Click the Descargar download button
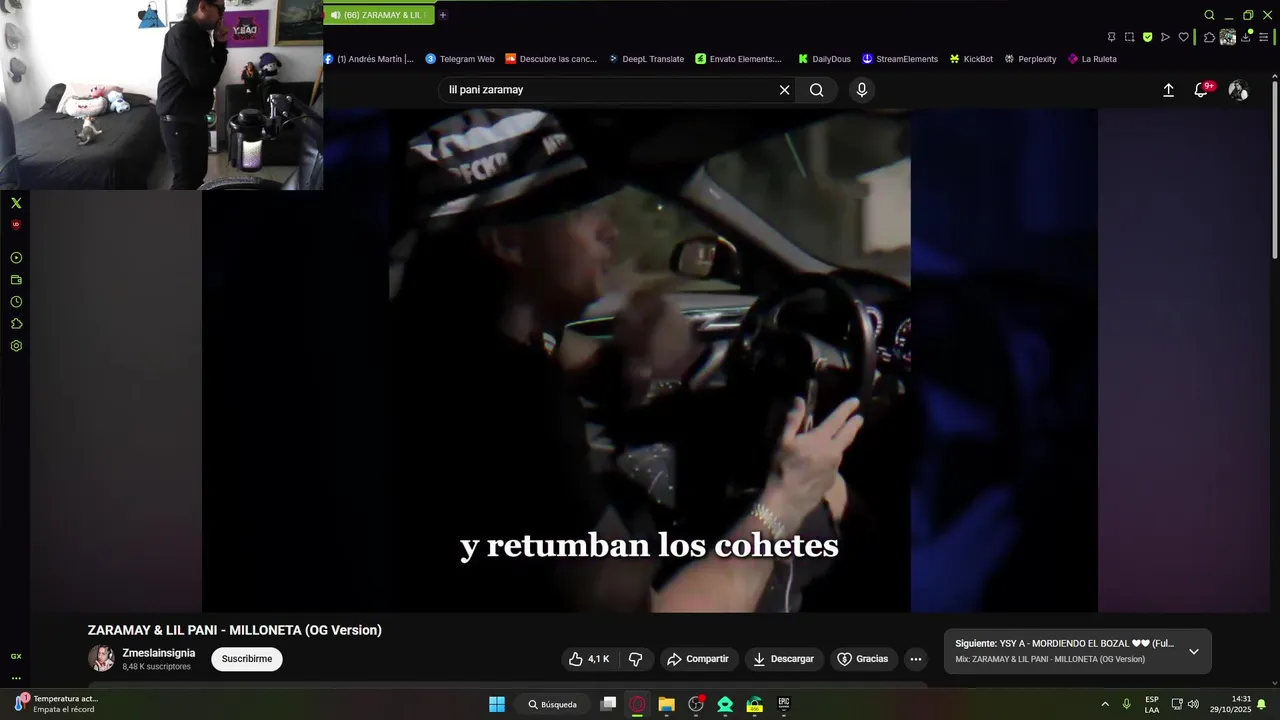 click(x=783, y=659)
